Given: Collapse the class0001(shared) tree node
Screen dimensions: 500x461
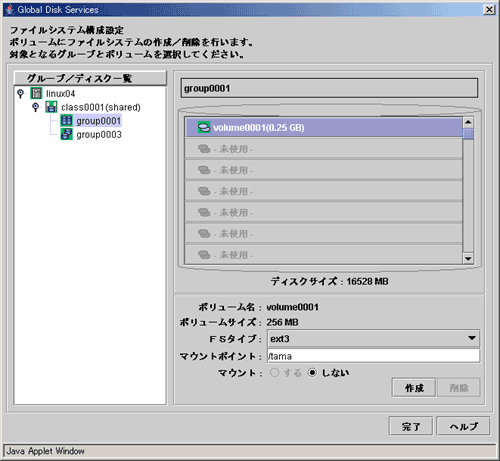Looking at the screenshot, I should click(35, 107).
